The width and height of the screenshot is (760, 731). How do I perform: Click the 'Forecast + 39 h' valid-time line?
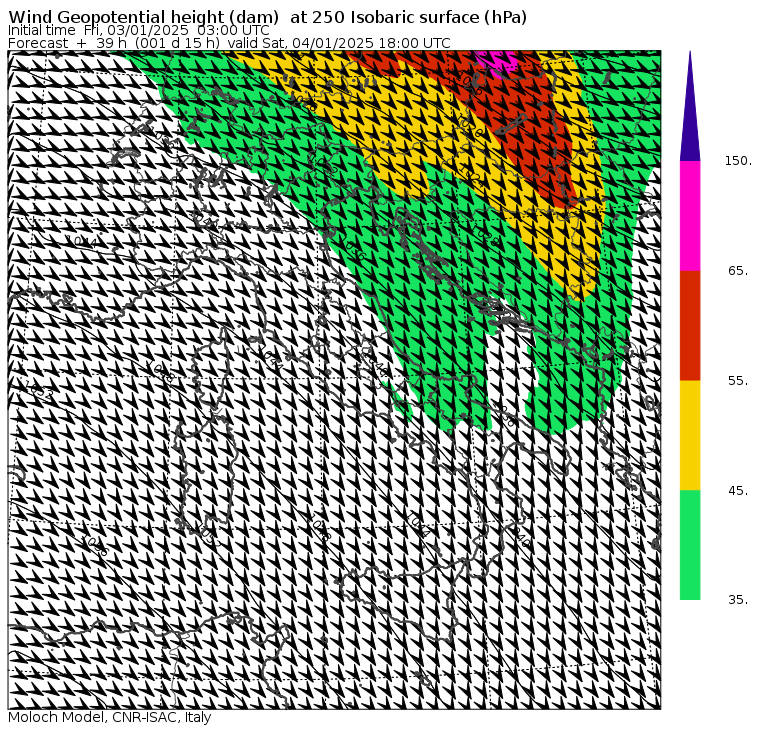229,43
